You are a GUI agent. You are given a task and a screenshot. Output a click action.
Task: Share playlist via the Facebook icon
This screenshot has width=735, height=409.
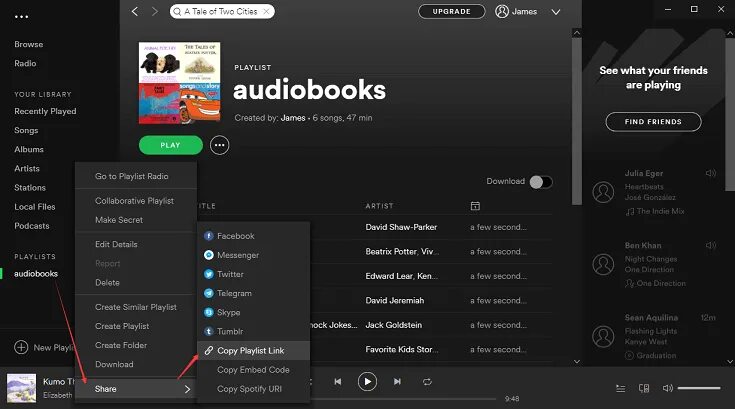pyautogui.click(x=209, y=236)
